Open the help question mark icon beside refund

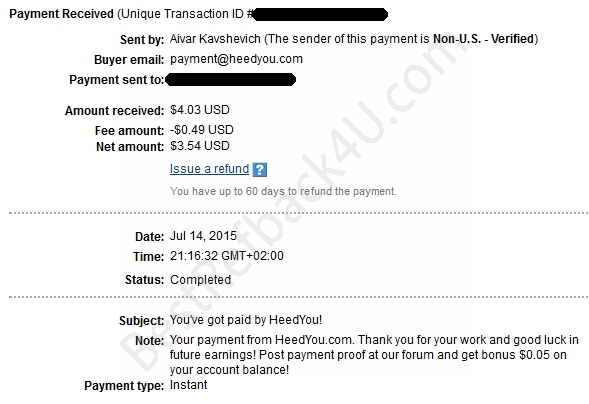coord(260,169)
